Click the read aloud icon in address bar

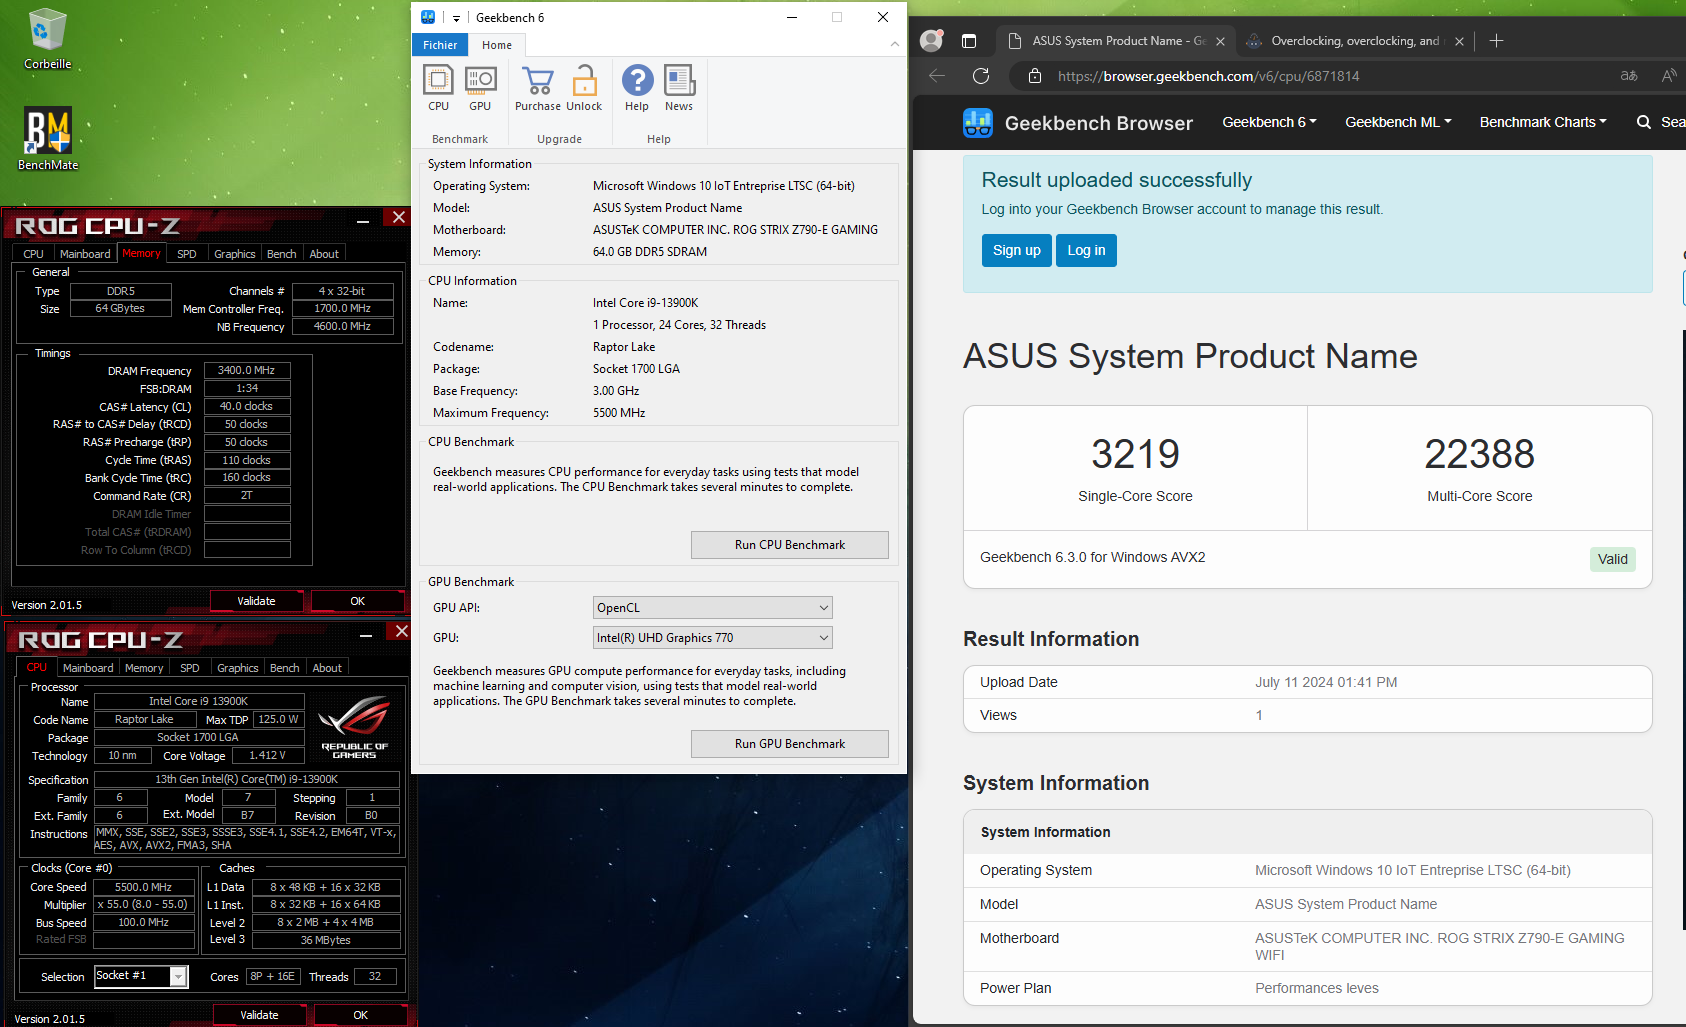(1669, 76)
